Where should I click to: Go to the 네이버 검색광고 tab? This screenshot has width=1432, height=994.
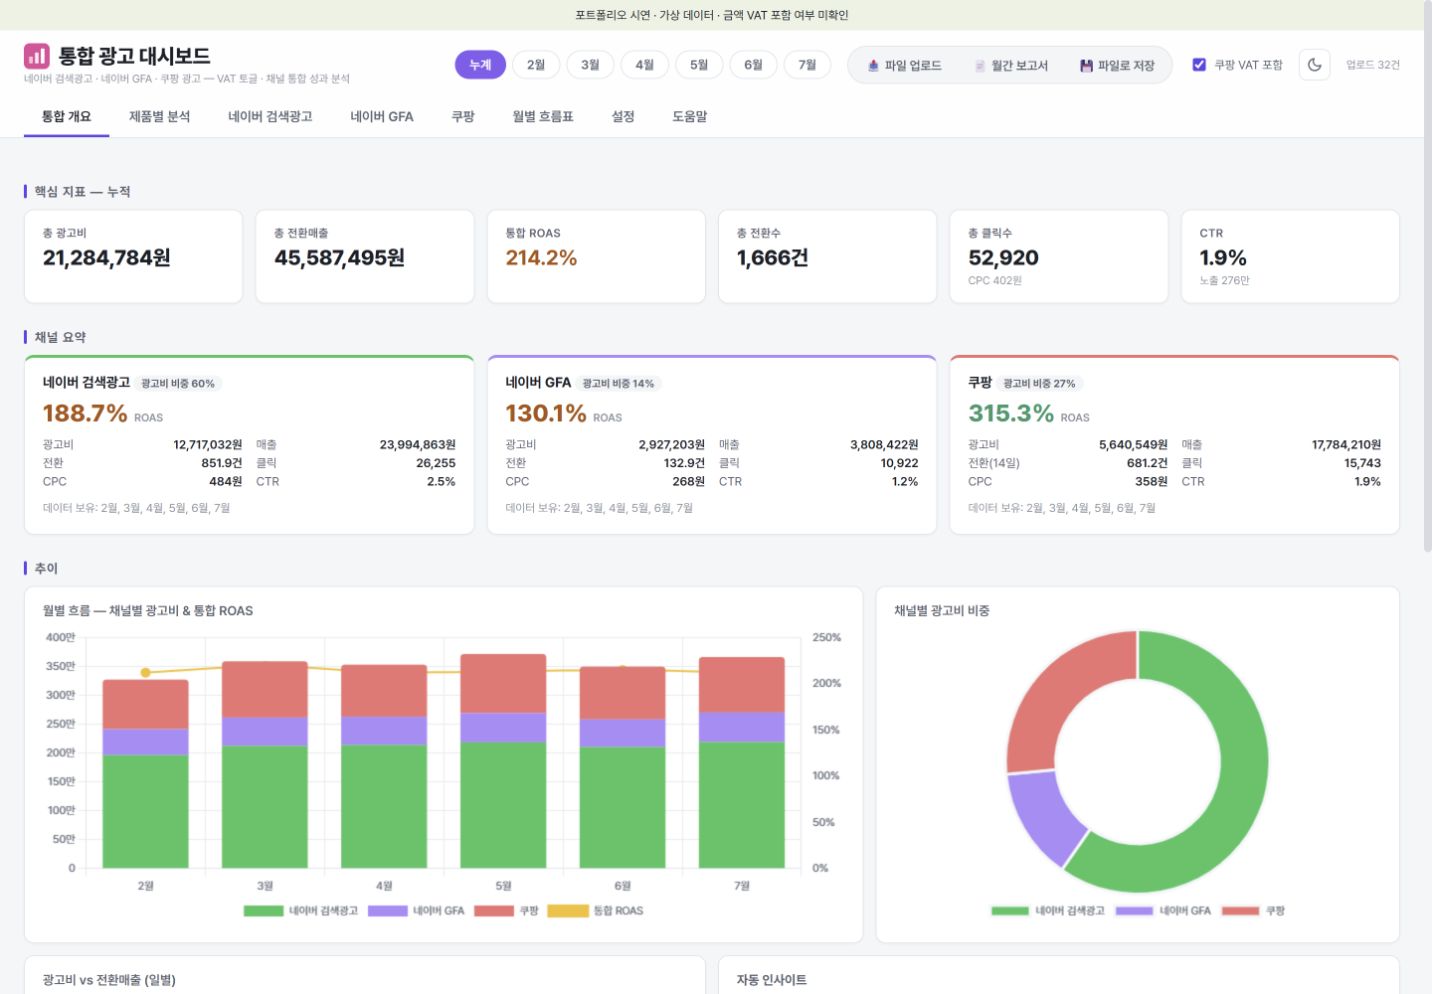click(270, 117)
